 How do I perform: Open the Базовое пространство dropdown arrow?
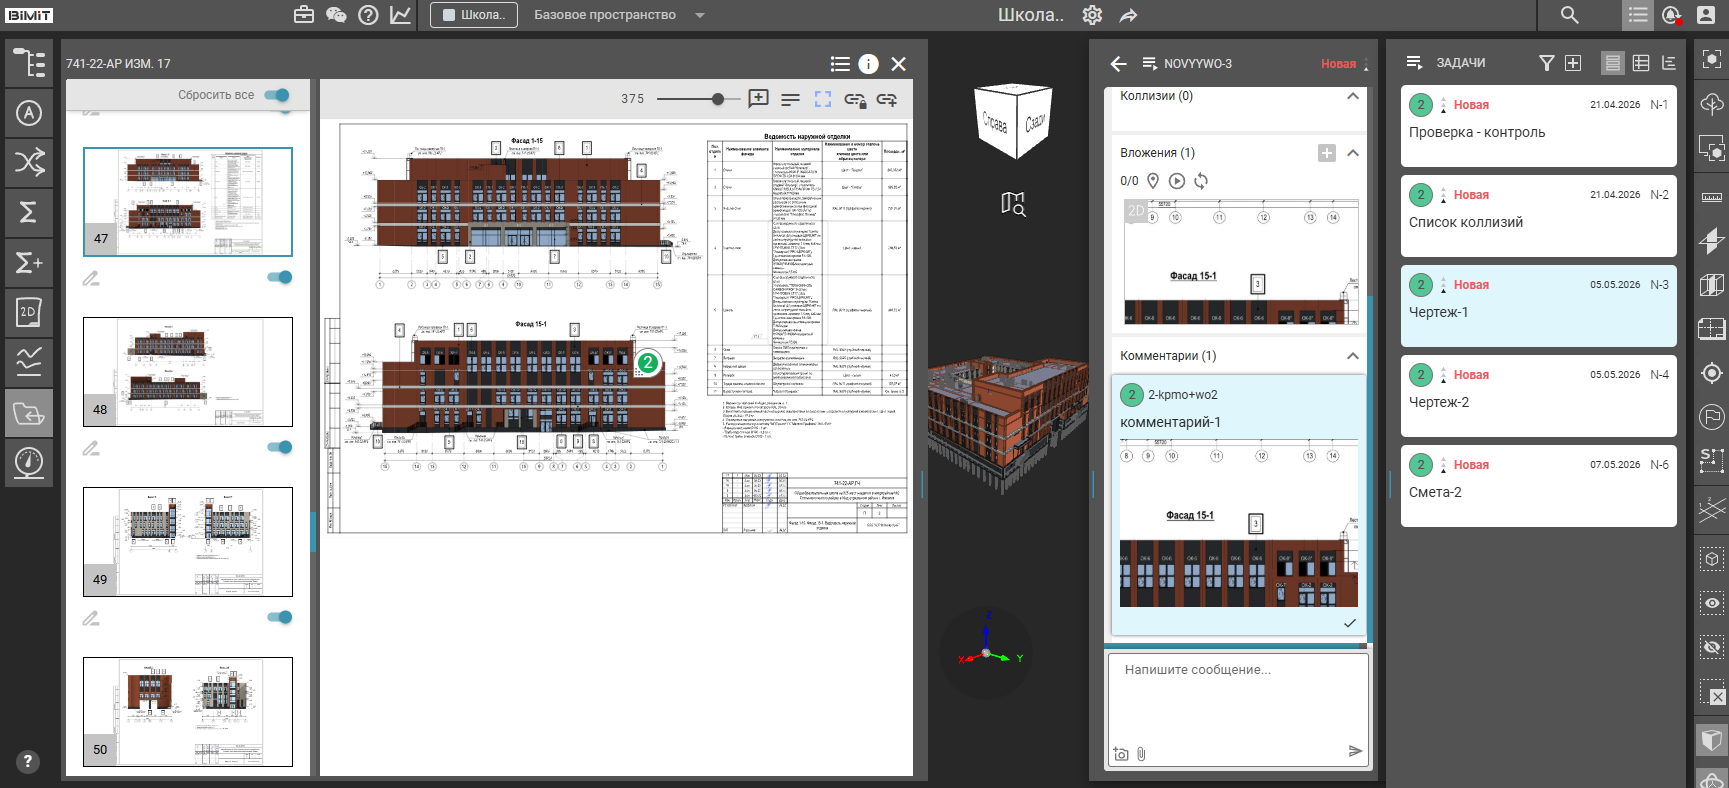700,15
